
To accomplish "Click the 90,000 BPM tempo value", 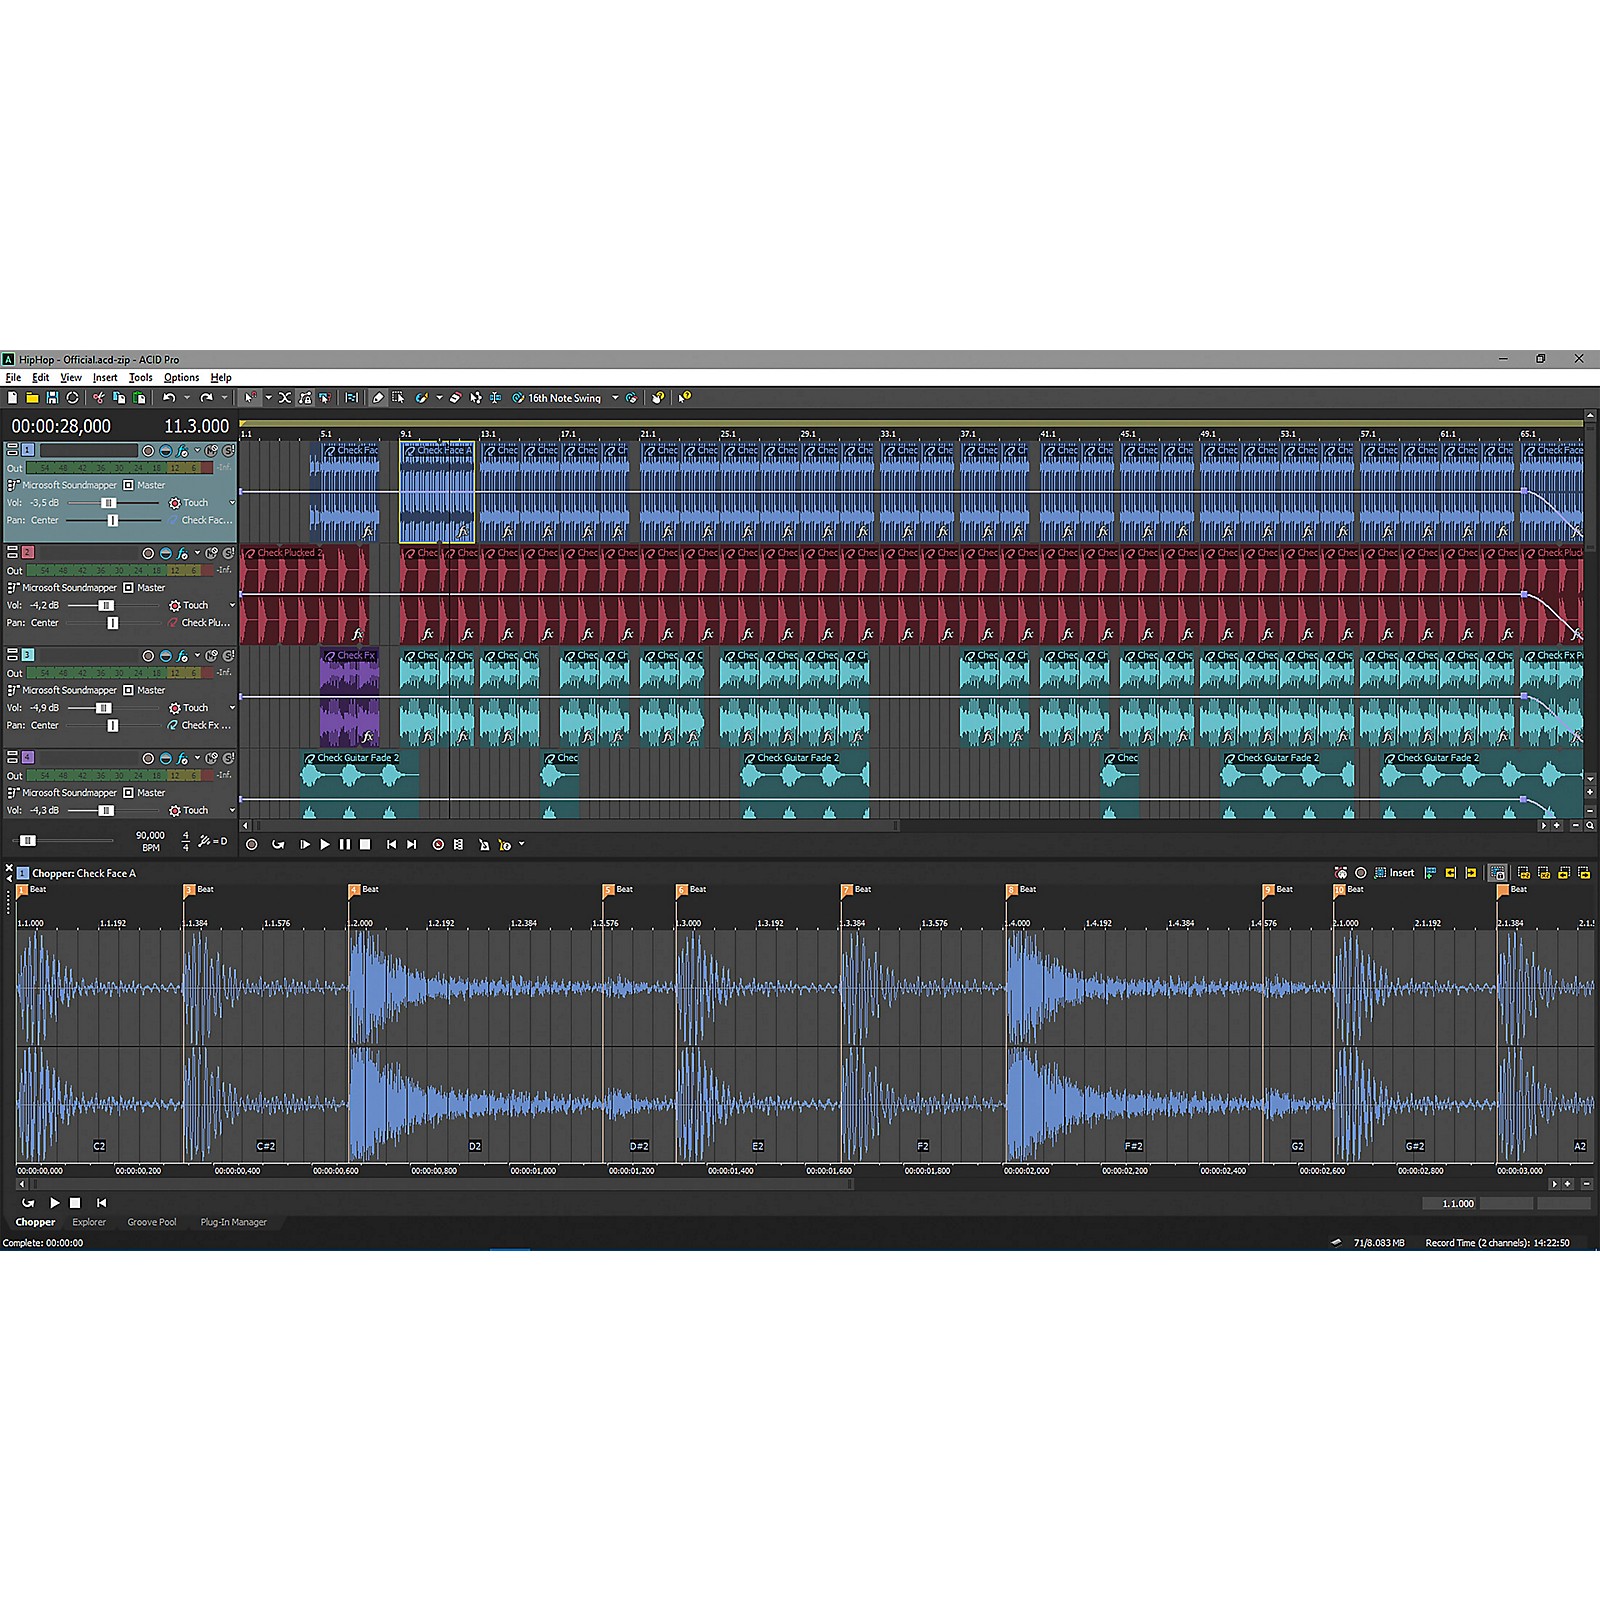I will point(150,836).
